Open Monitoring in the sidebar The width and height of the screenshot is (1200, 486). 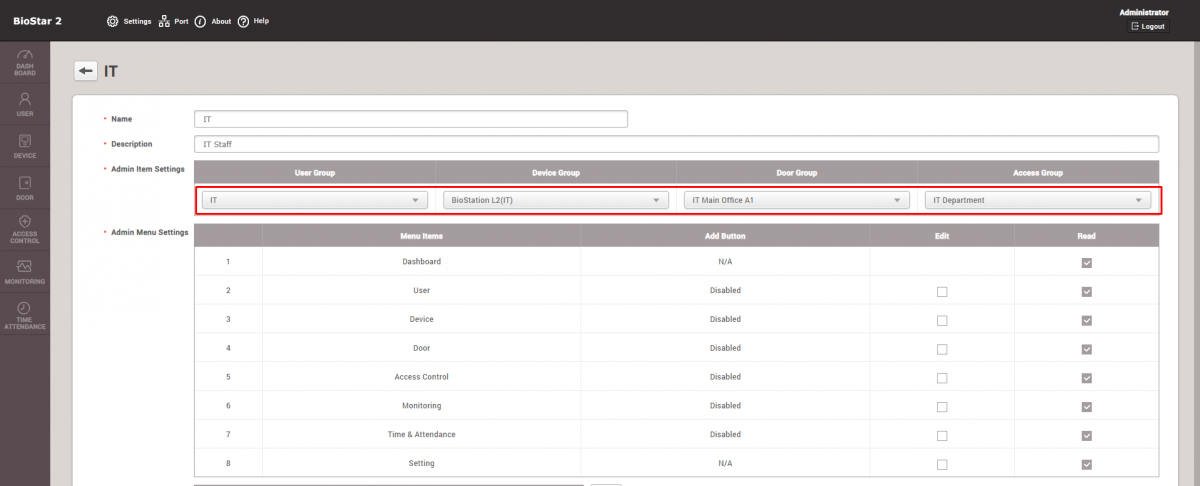pos(25,271)
